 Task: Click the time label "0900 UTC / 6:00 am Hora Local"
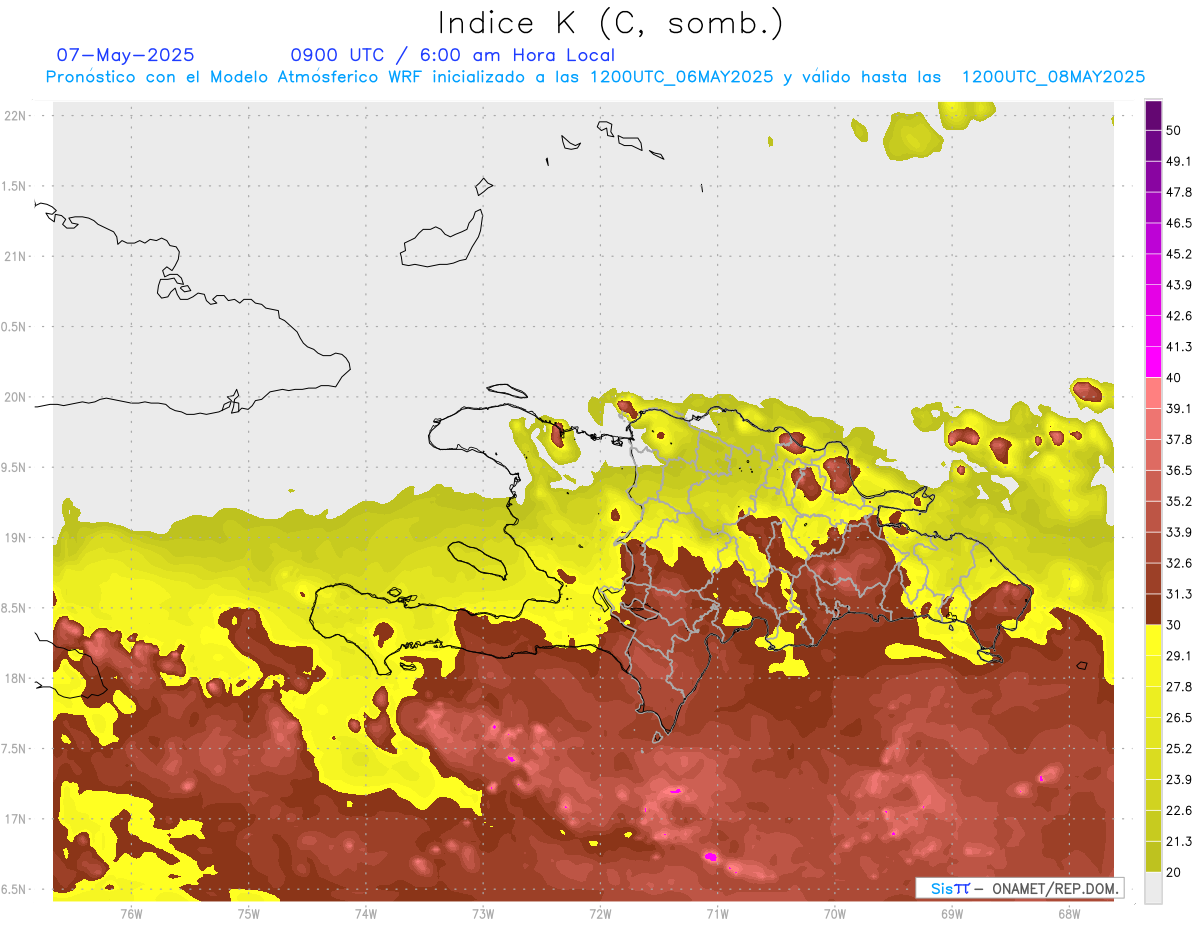(x=452, y=55)
